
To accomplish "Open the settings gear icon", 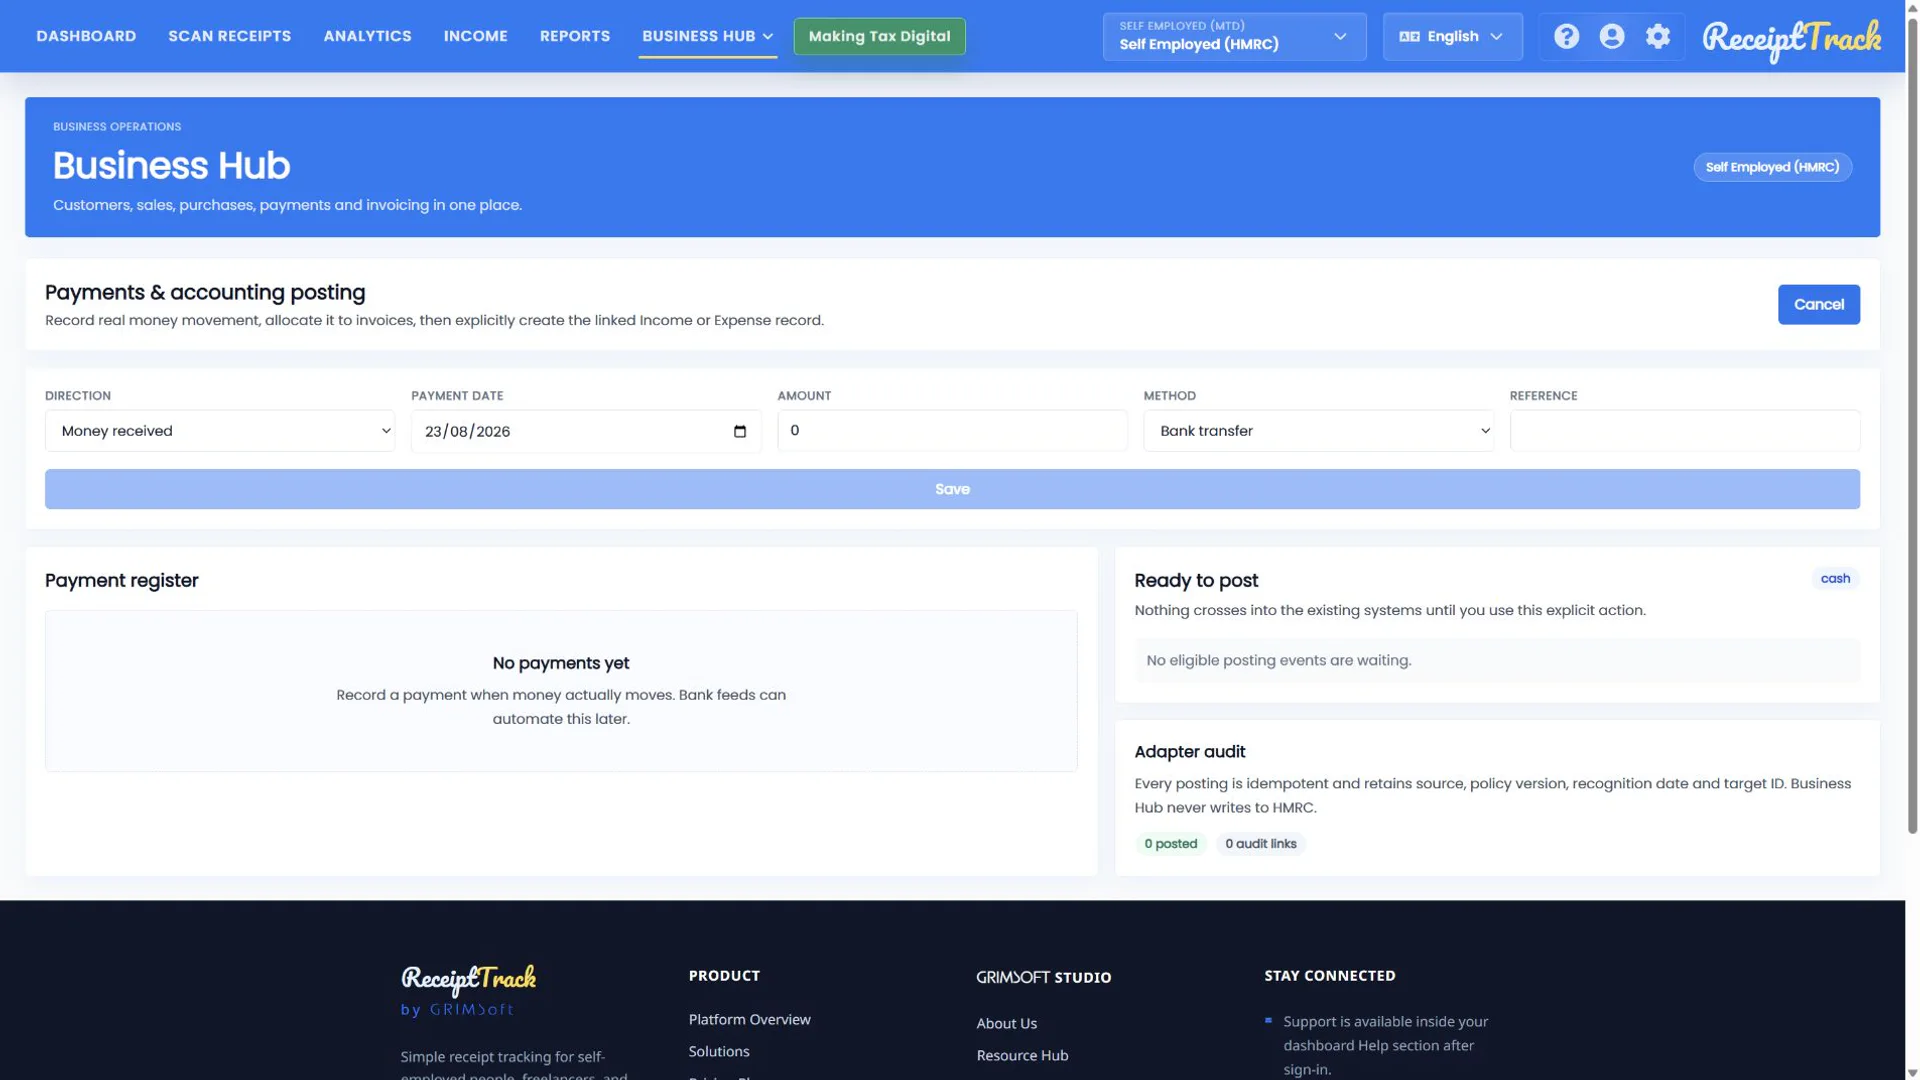I will [1658, 37].
